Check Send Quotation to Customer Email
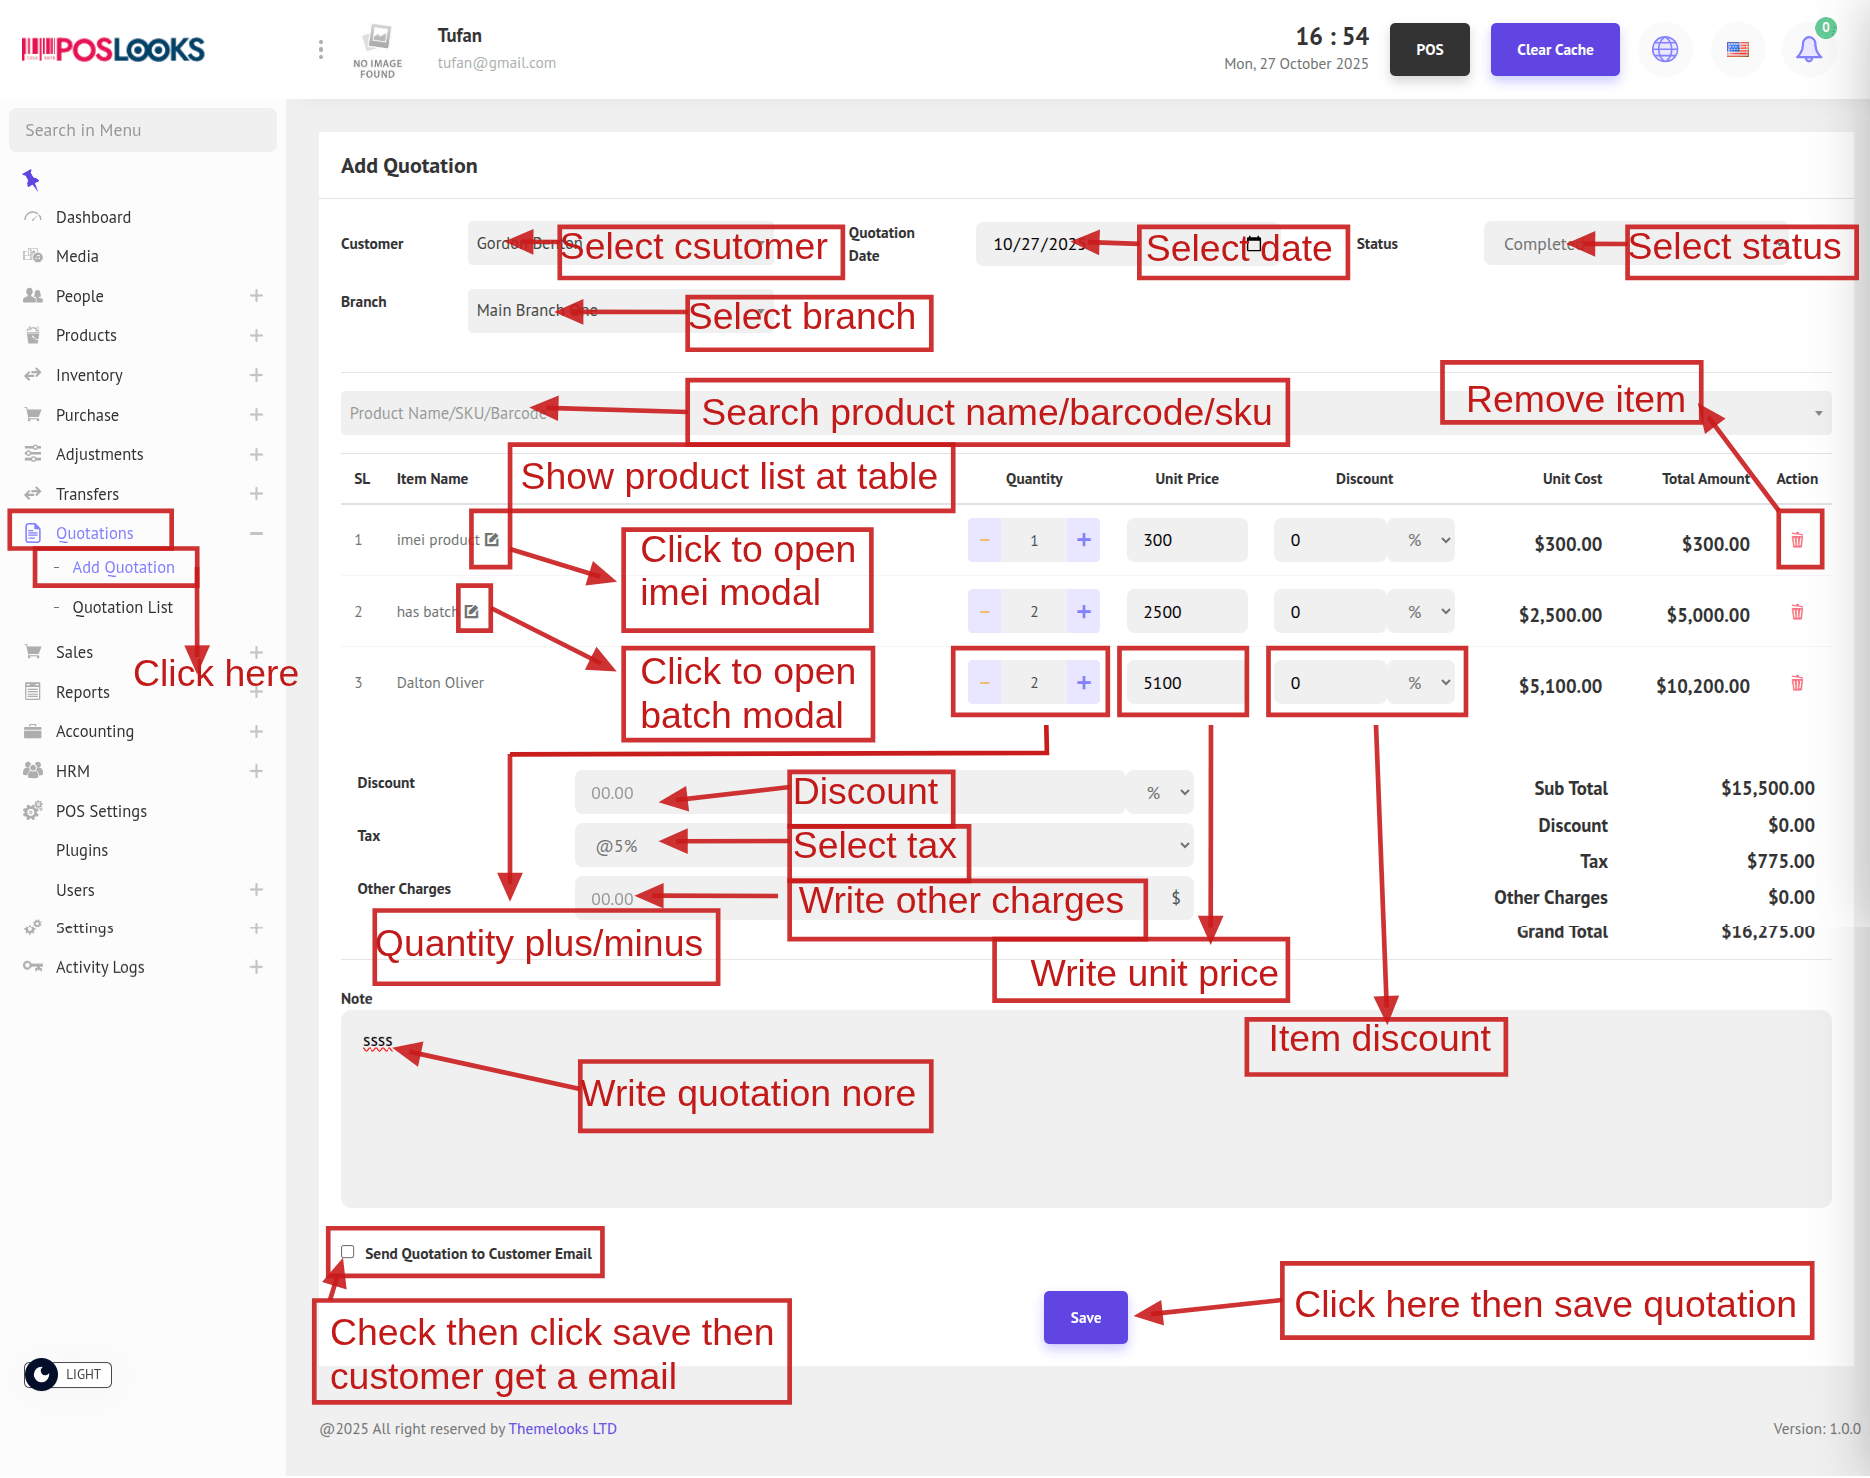This screenshot has height=1478, width=1870. pyautogui.click(x=348, y=1252)
